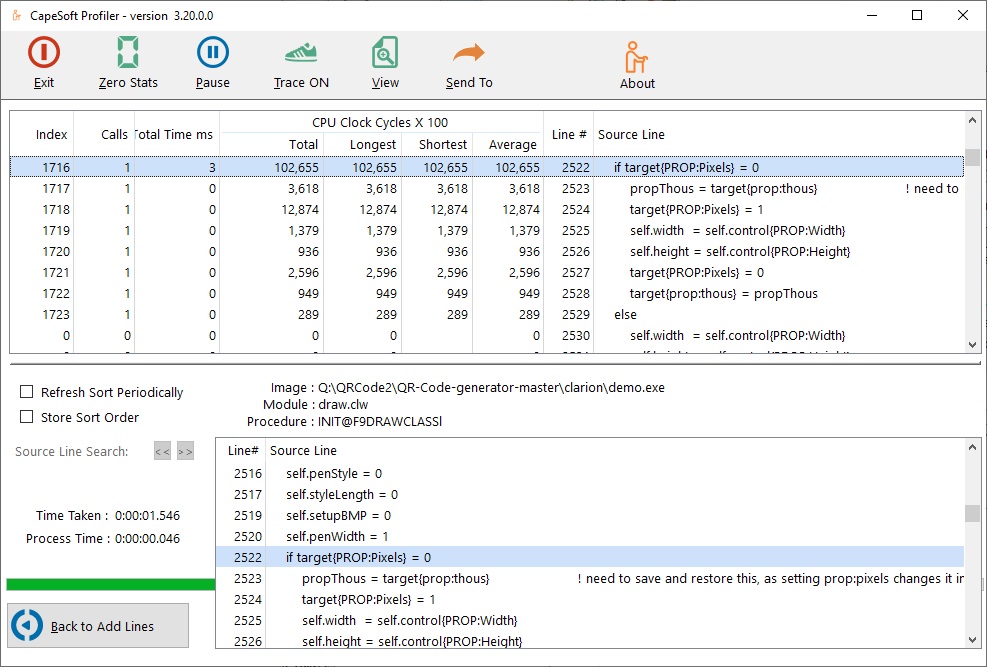Search previous source line match (<<)
Image resolution: width=987 pixels, height=667 pixels.
coord(162,452)
